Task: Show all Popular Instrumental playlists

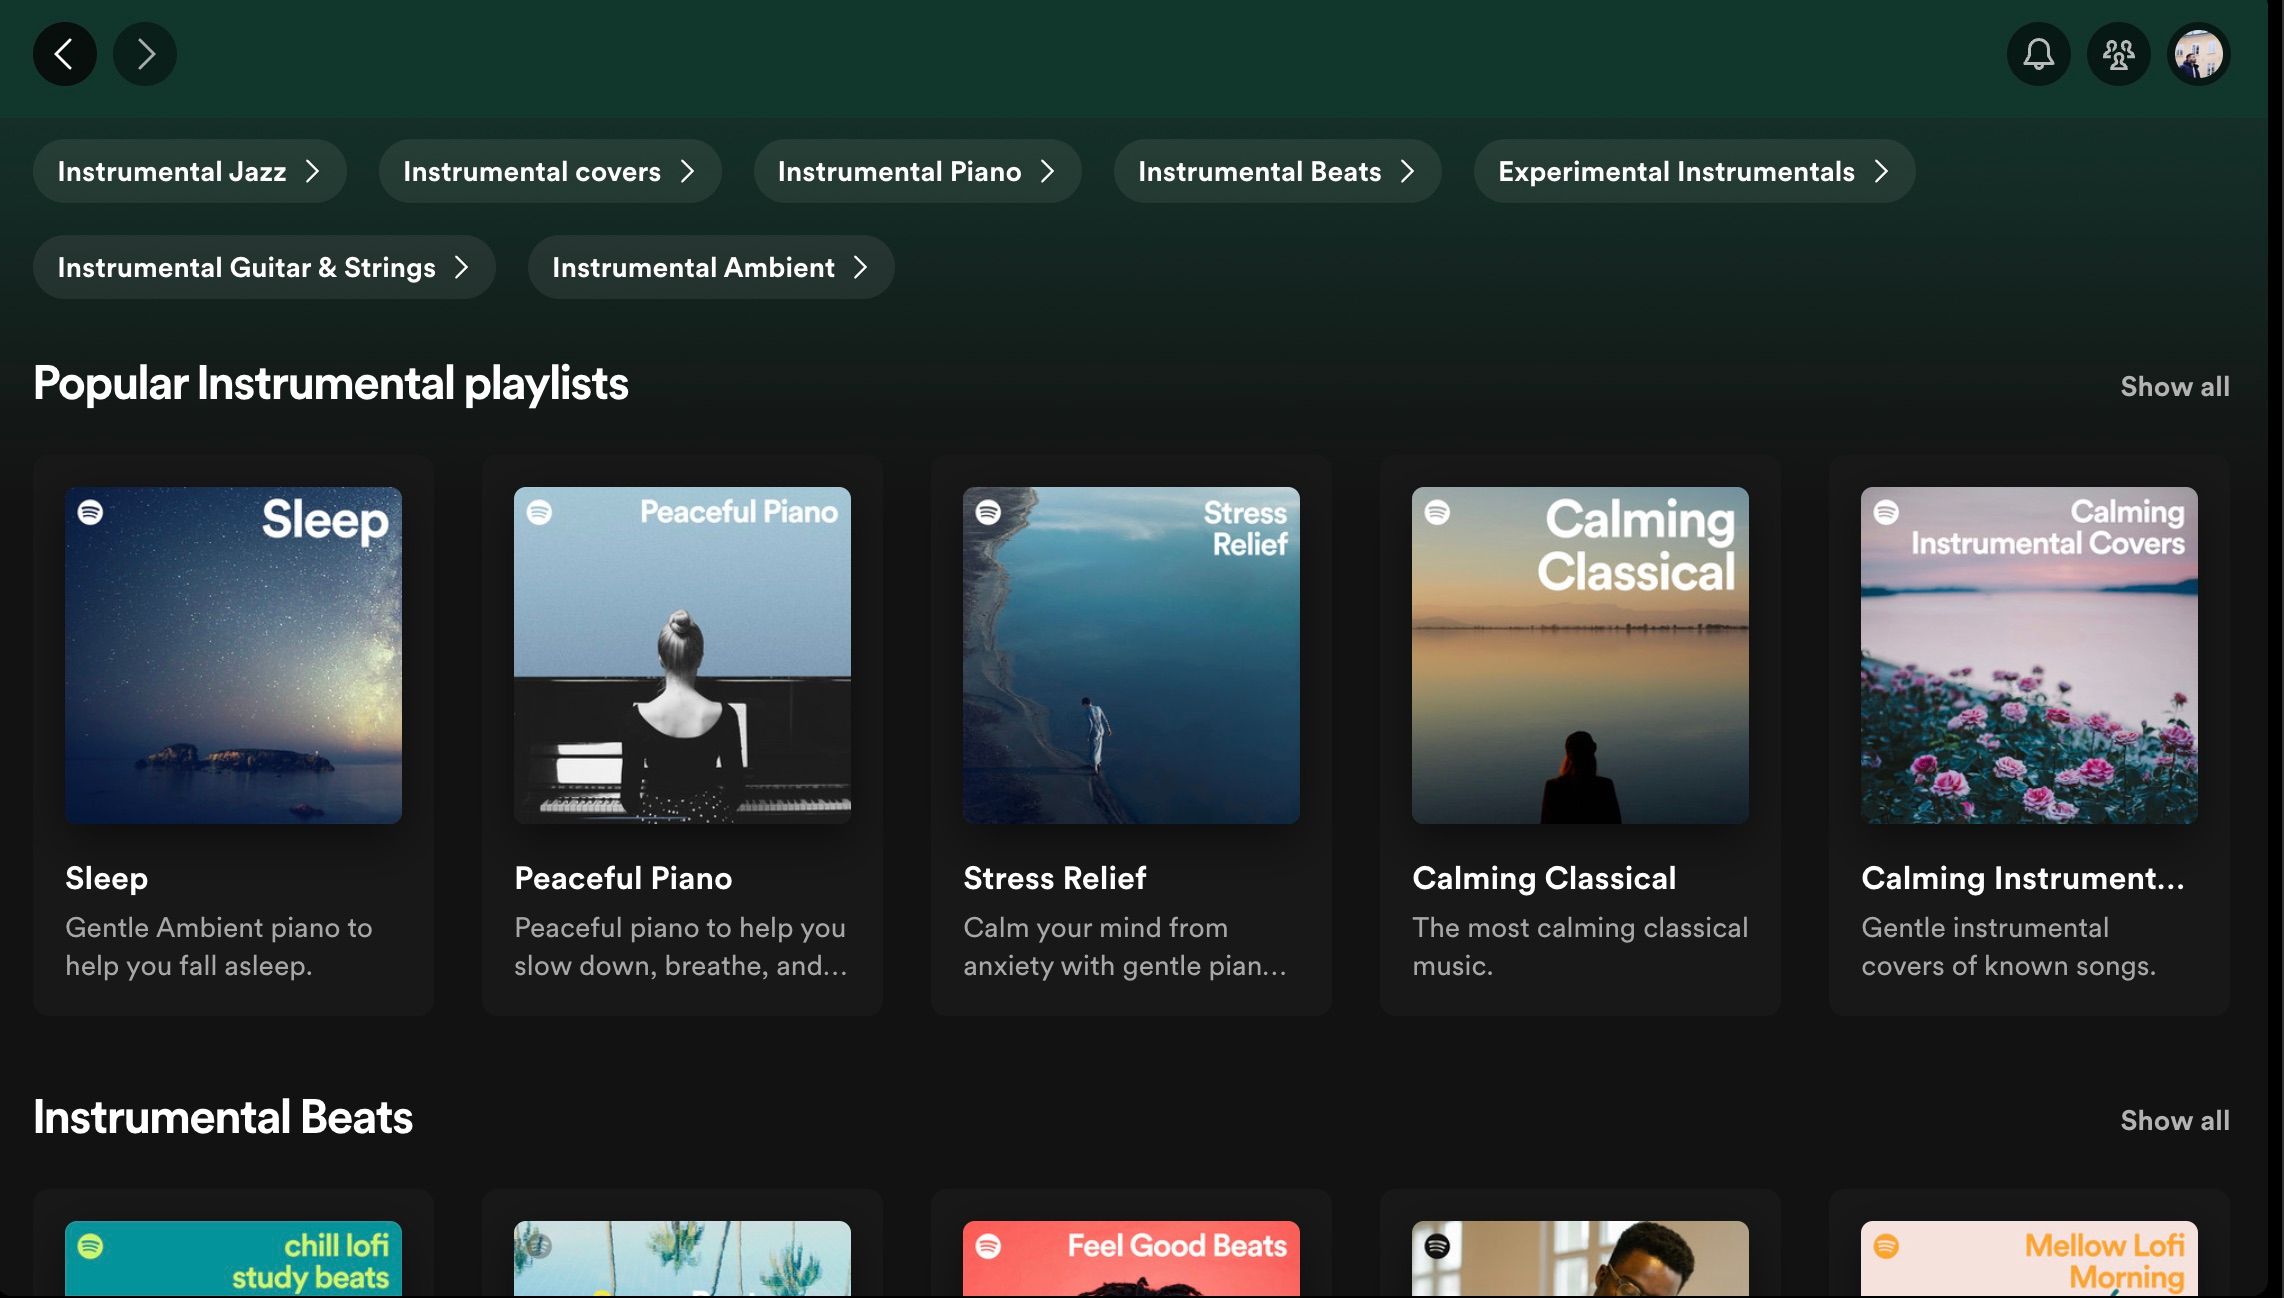Action: pos(2176,386)
